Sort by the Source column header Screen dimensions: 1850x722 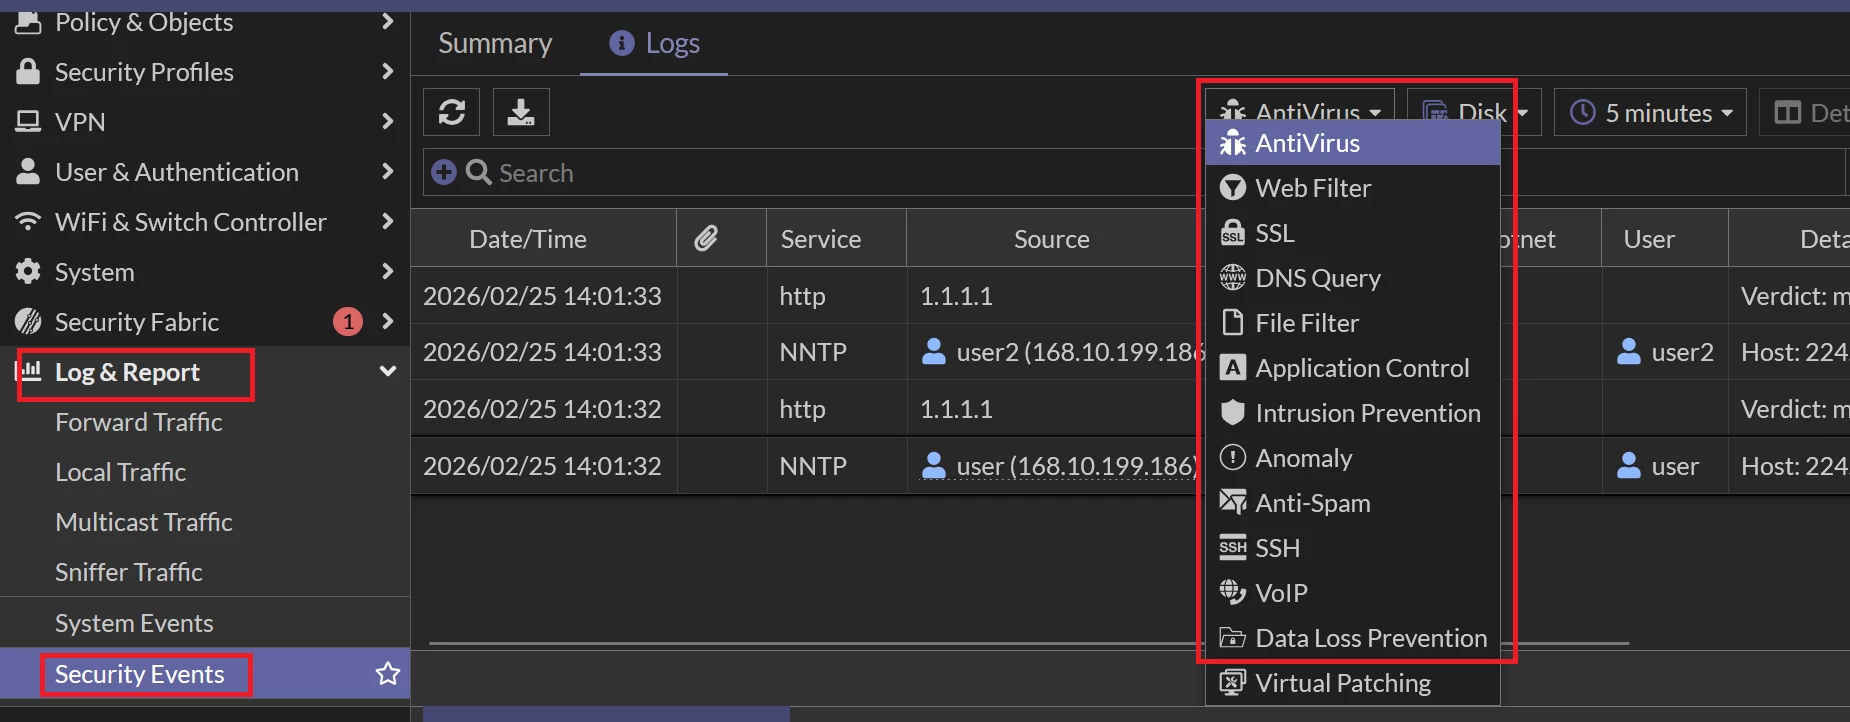[1051, 239]
